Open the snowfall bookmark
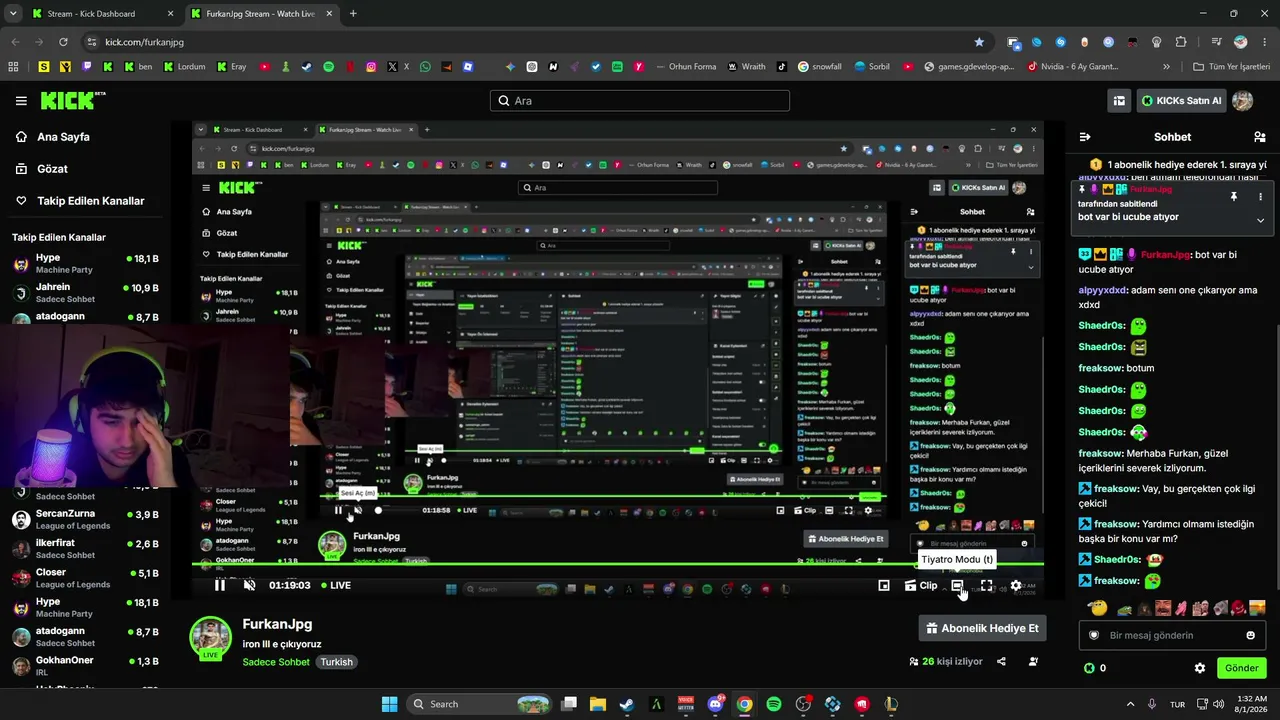Image resolution: width=1280 pixels, height=720 pixels. [x=819, y=67]
